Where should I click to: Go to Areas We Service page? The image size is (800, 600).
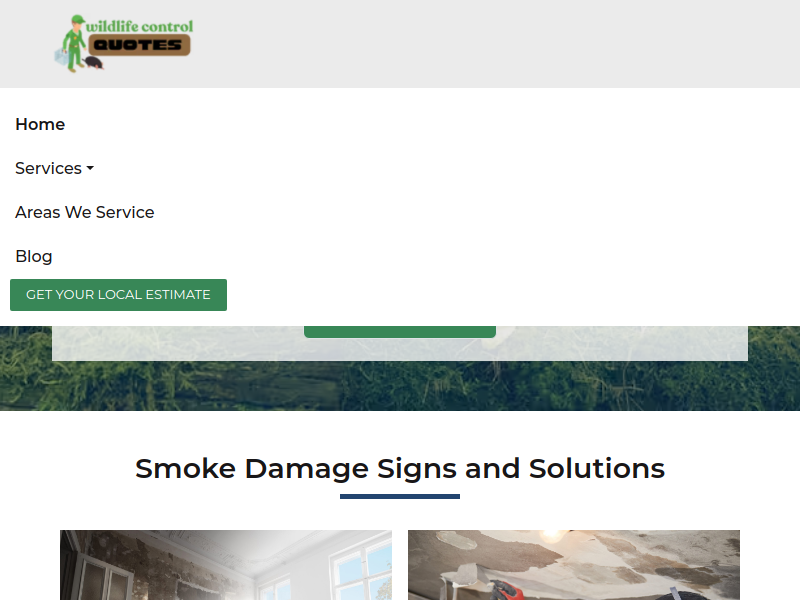tap(85, 212)
